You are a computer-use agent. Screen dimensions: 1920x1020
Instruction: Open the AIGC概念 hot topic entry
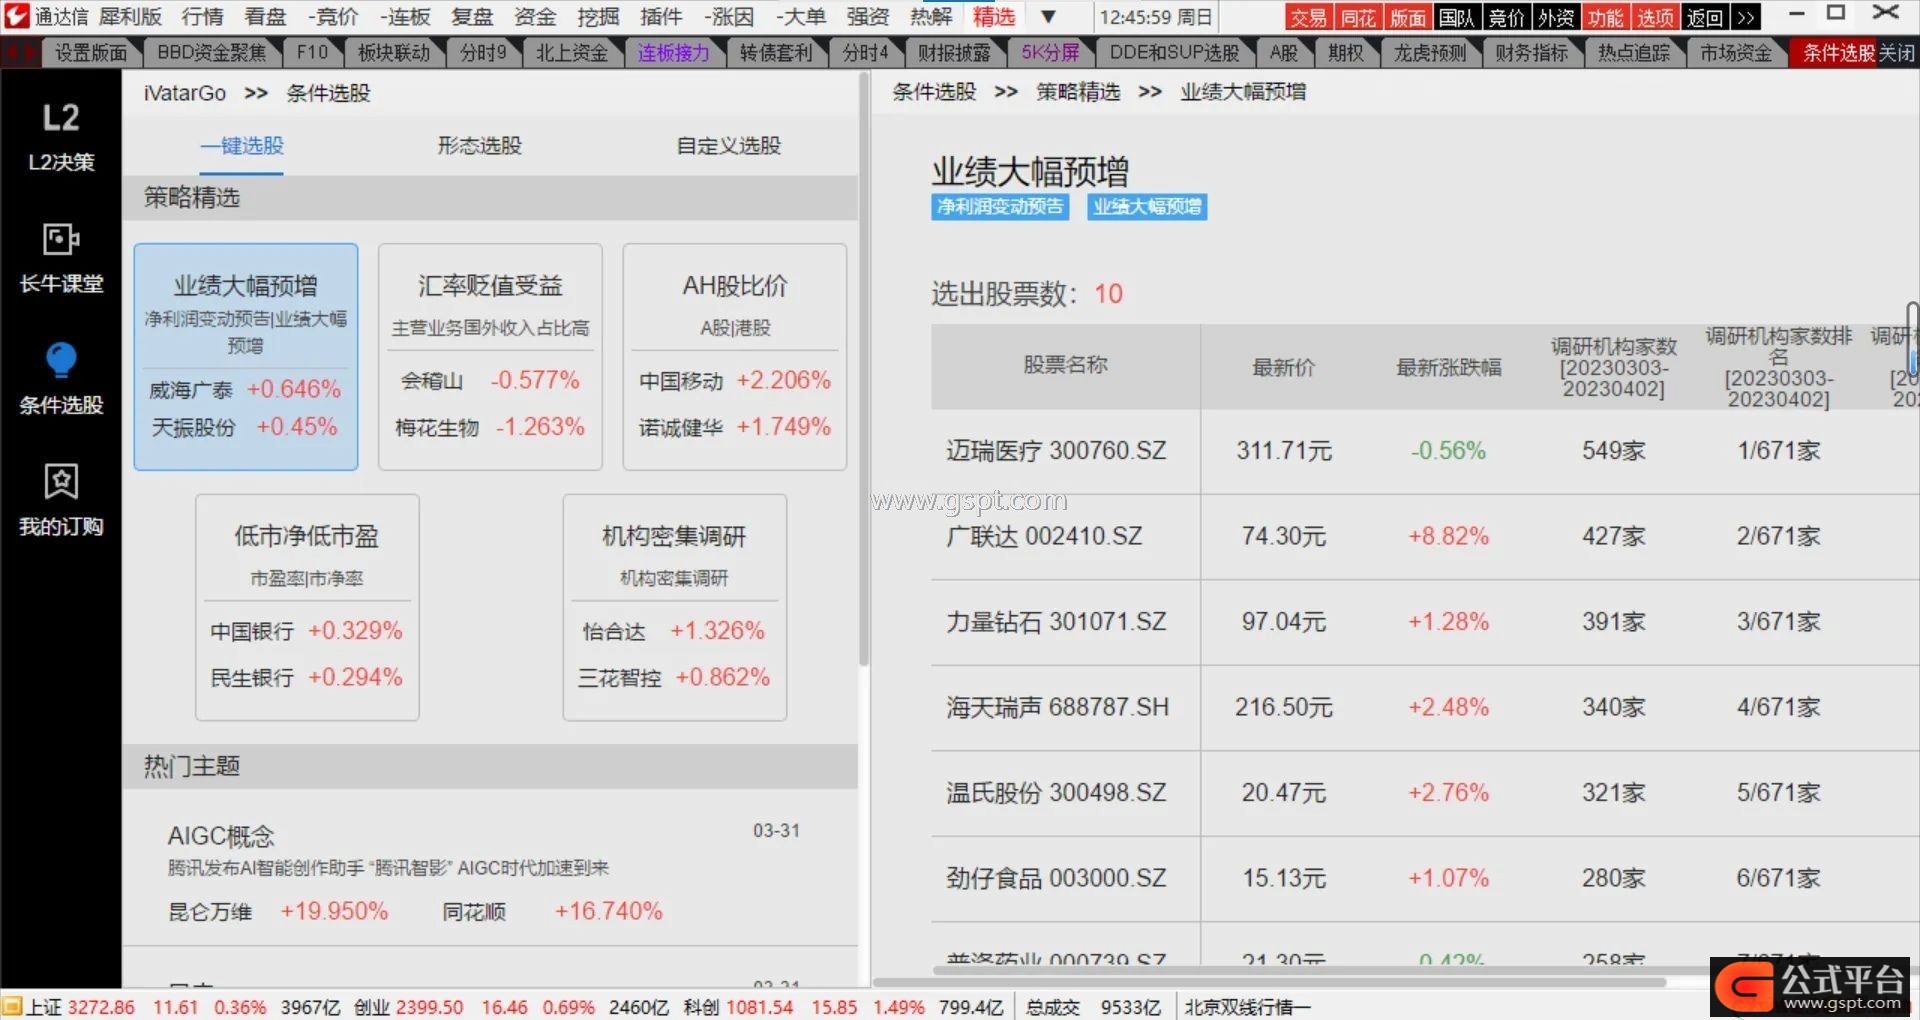click(x=490, y=870)
